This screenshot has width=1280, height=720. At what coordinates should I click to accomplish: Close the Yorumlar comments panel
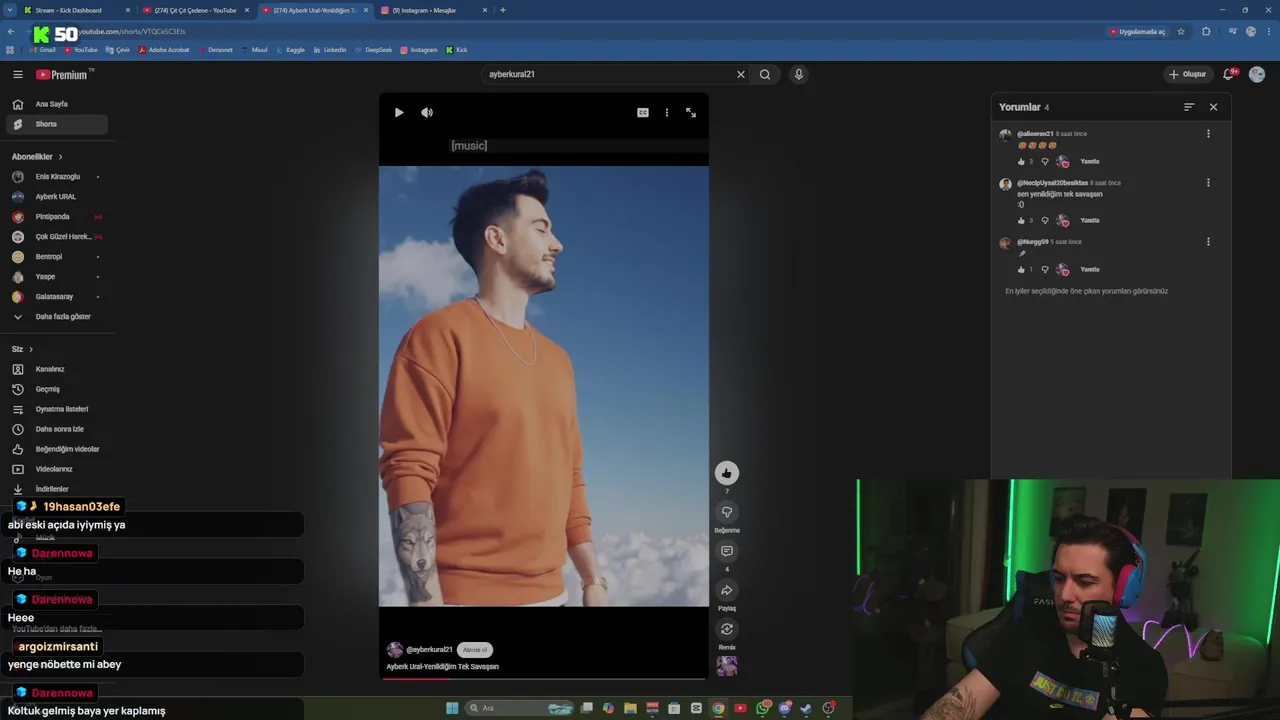pos(1213,107)
